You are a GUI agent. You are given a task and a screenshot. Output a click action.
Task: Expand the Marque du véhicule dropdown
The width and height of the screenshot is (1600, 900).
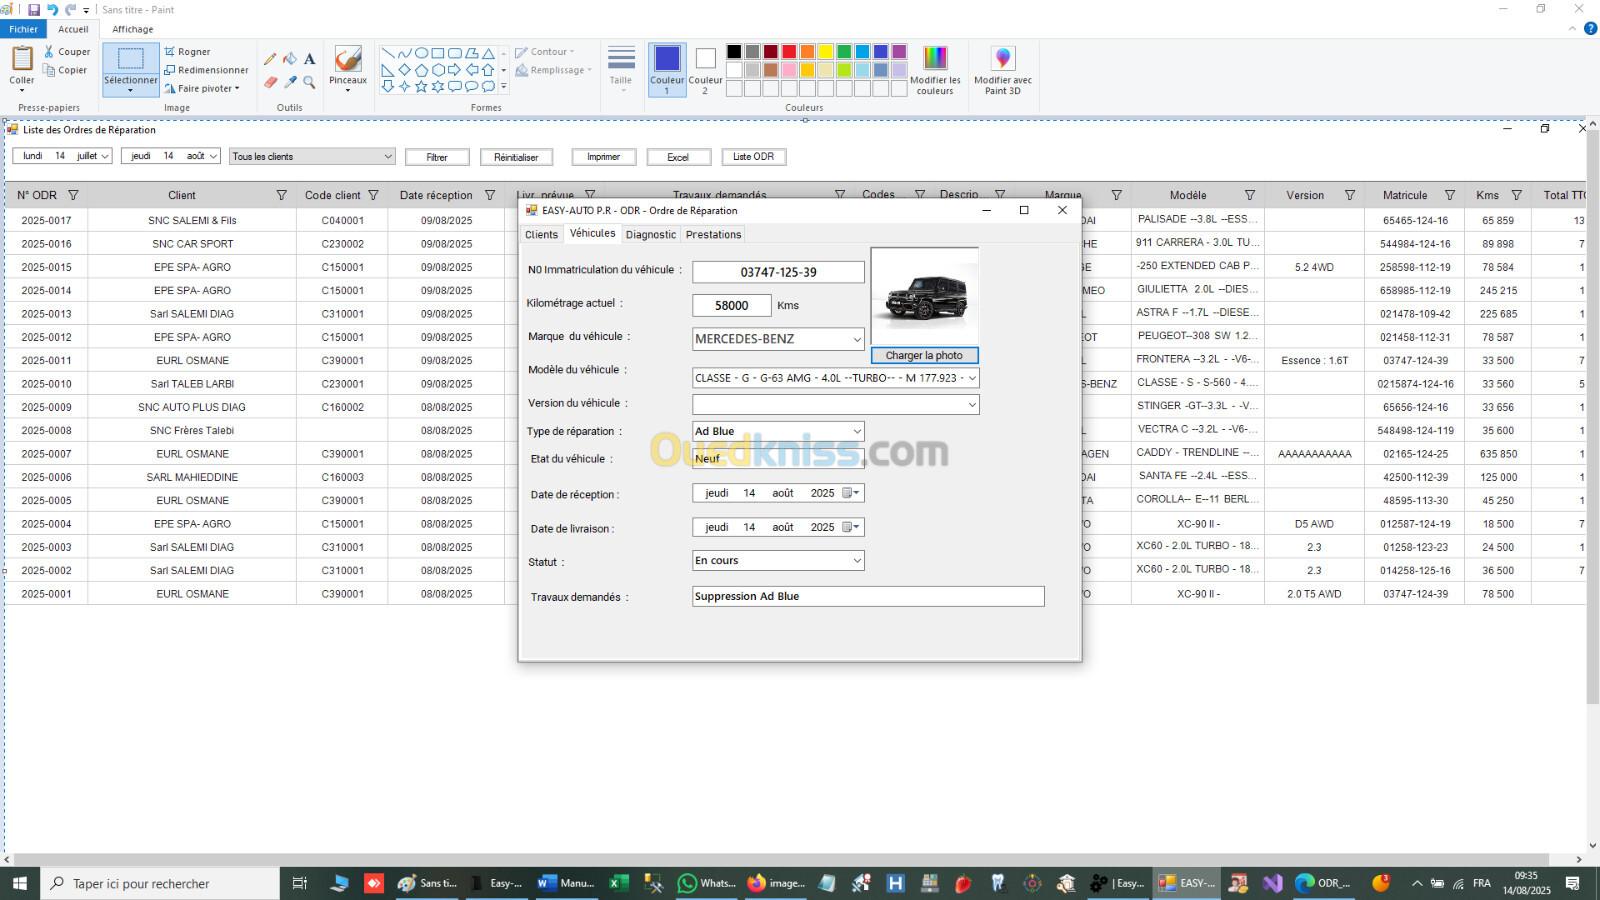pos(856,339)
